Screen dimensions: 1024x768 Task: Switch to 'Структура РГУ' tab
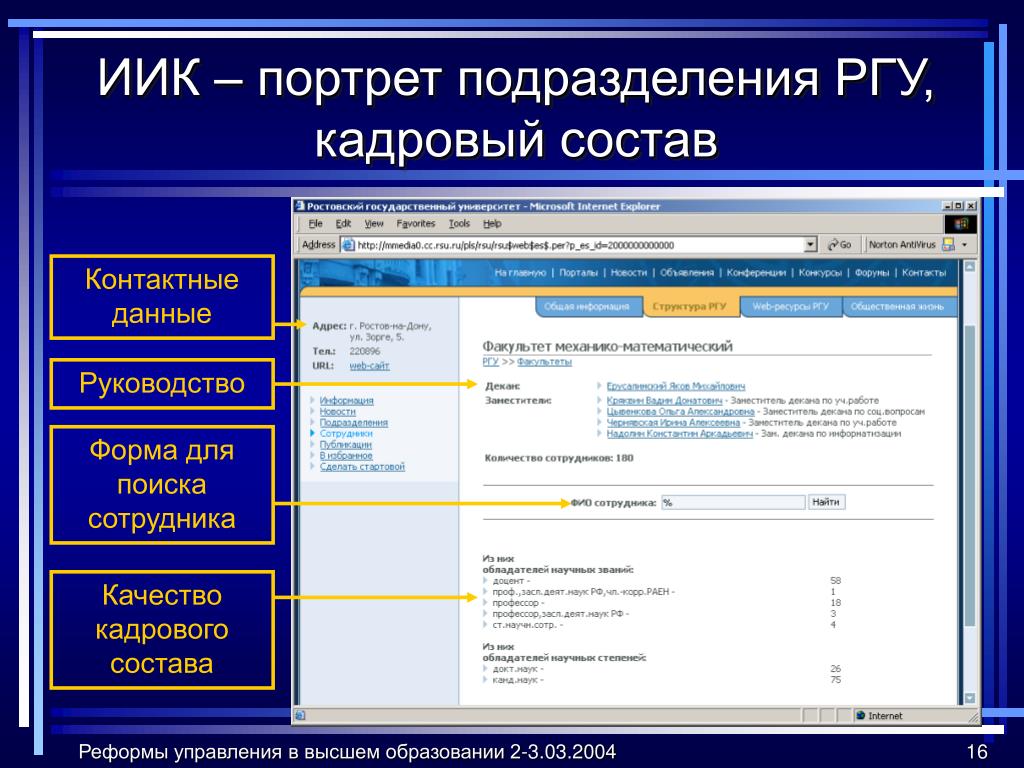[689, 306]
